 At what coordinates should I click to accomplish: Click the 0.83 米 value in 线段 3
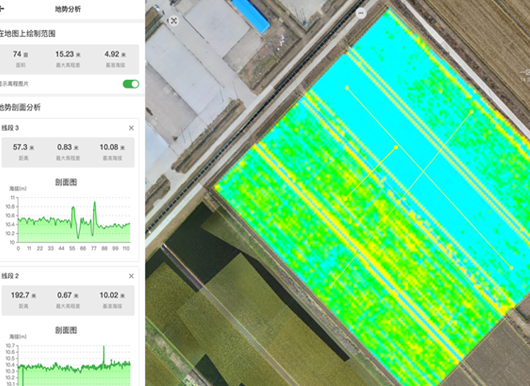(x=68, y=147)
